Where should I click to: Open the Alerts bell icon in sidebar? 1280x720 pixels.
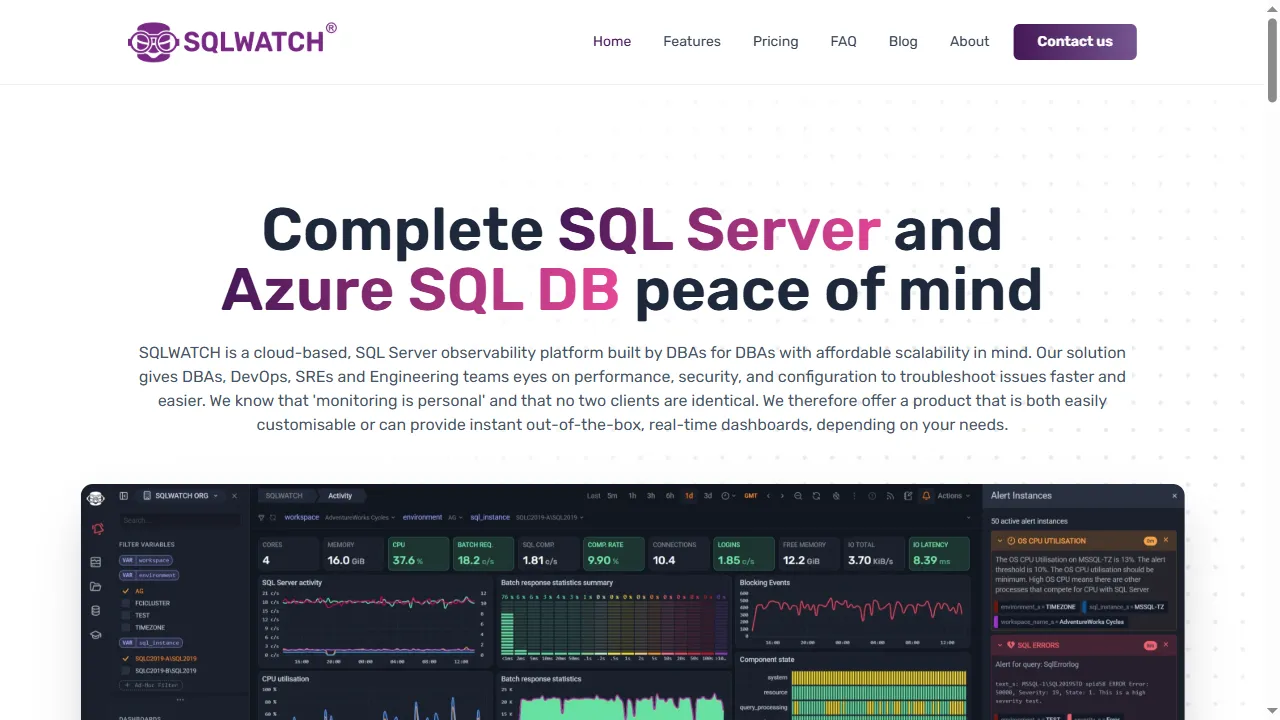pos(98,528)
